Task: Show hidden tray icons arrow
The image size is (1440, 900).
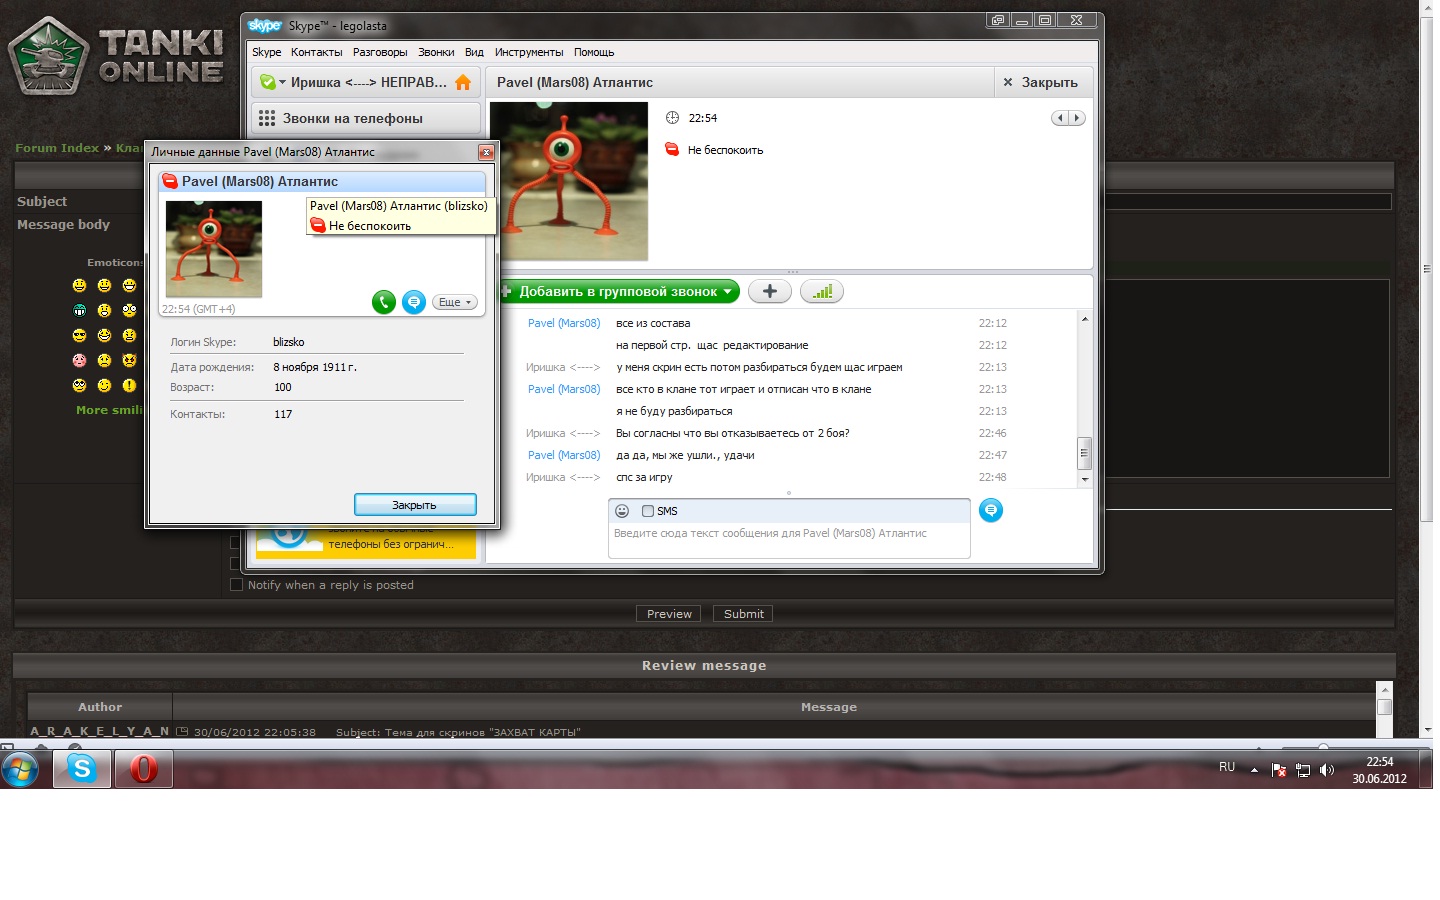Action: coord(1254,770)
